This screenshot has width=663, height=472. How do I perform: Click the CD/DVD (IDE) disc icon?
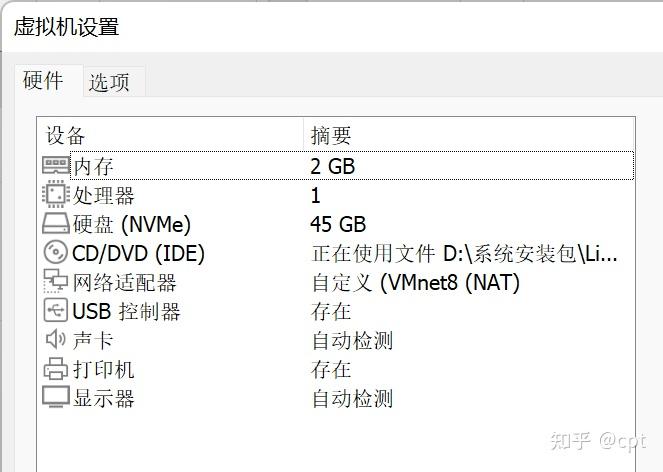coord(56,253)
